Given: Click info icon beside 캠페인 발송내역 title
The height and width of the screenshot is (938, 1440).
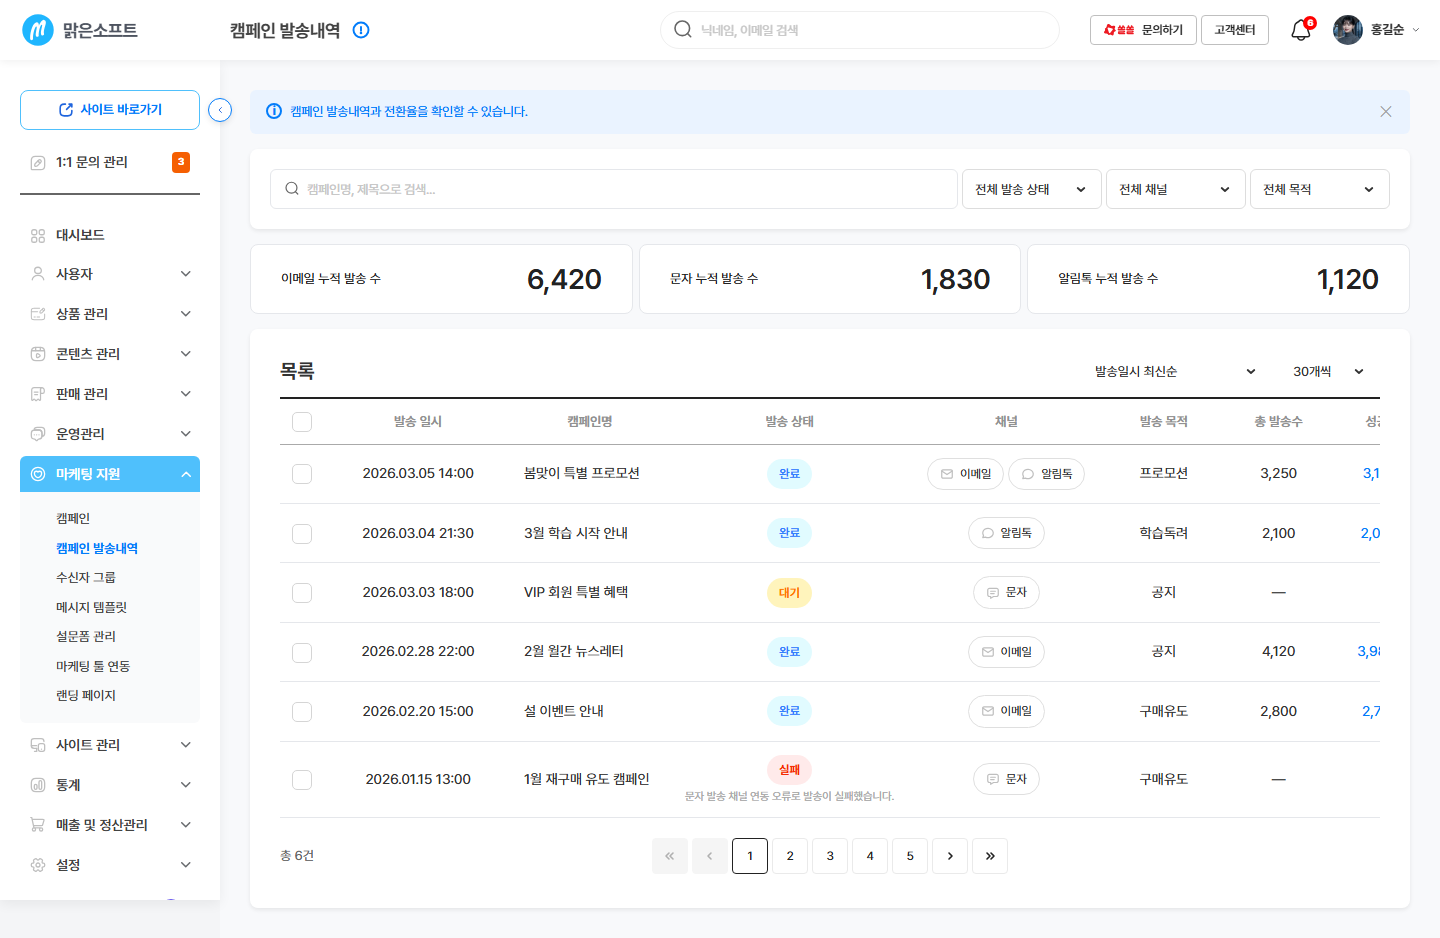Looking at the screenshot, I should (x=362, y=30).
